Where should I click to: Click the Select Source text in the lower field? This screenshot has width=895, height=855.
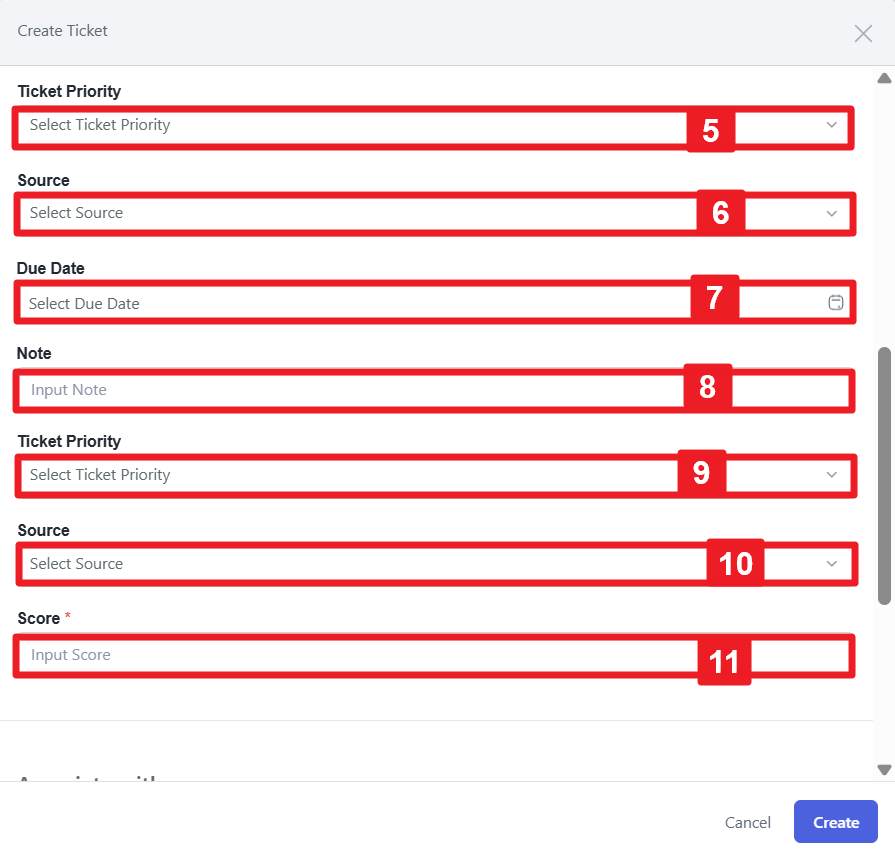(x=76, y=564)
